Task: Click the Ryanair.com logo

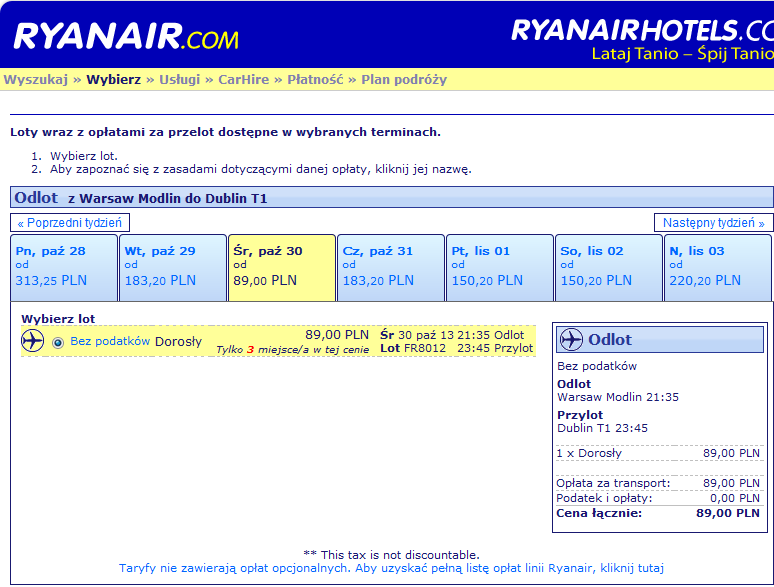Action: (x=126, y=36)
